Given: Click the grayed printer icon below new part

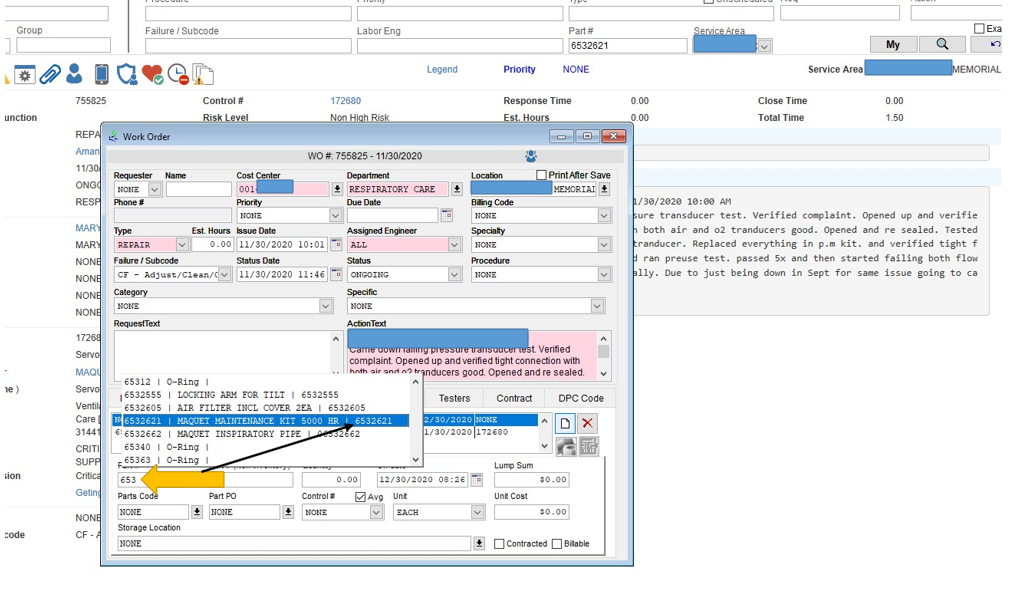Looking at the screenshot, I should point(565,447).
